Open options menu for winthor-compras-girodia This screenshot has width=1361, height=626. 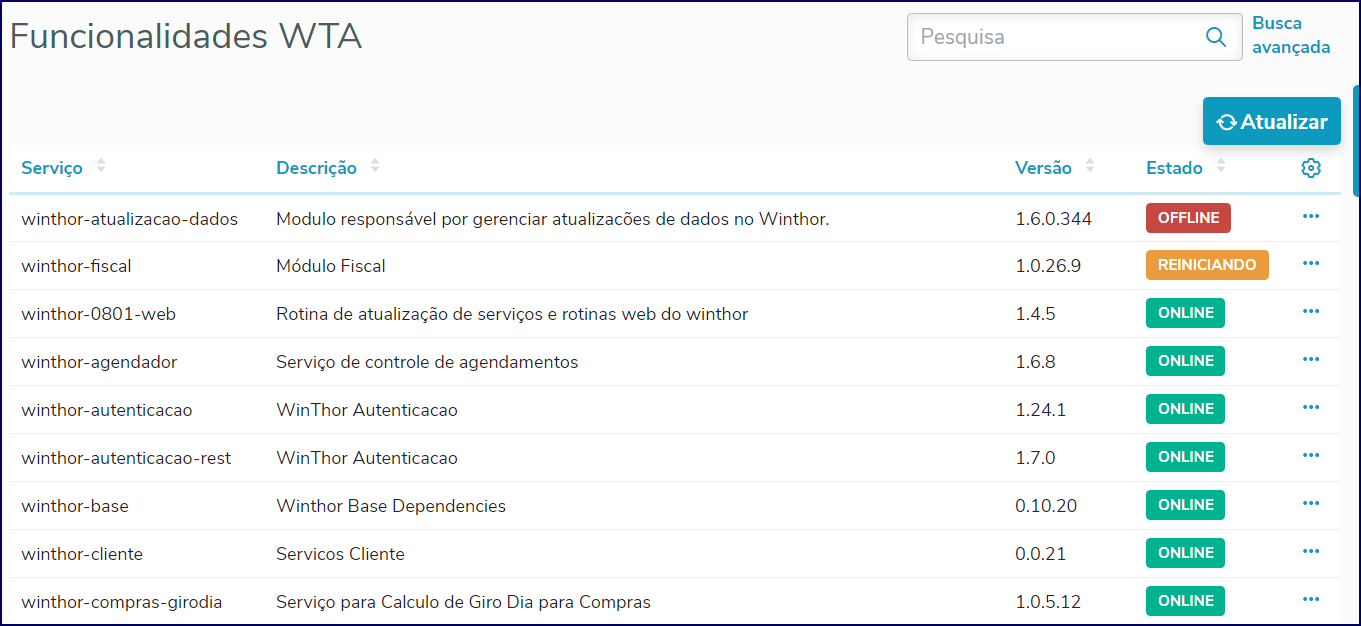point(1311,599)
